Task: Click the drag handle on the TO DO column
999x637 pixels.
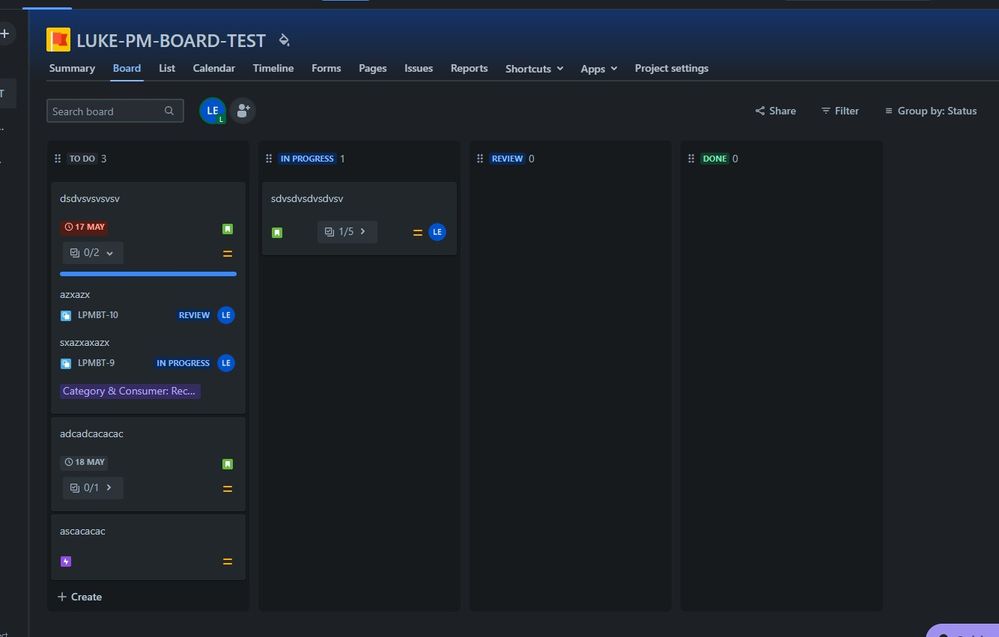Action: pos(58,158)
